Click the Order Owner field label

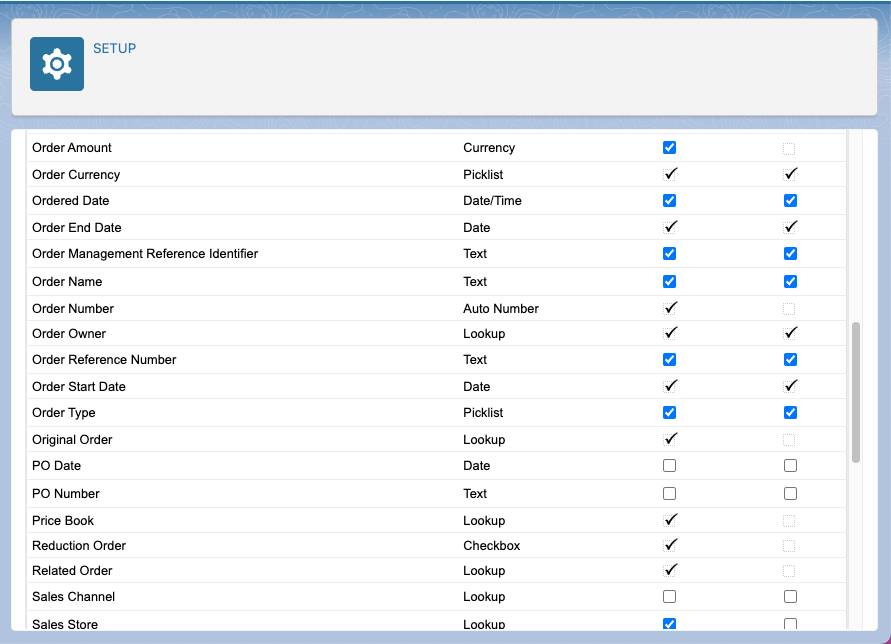[69, 334]
